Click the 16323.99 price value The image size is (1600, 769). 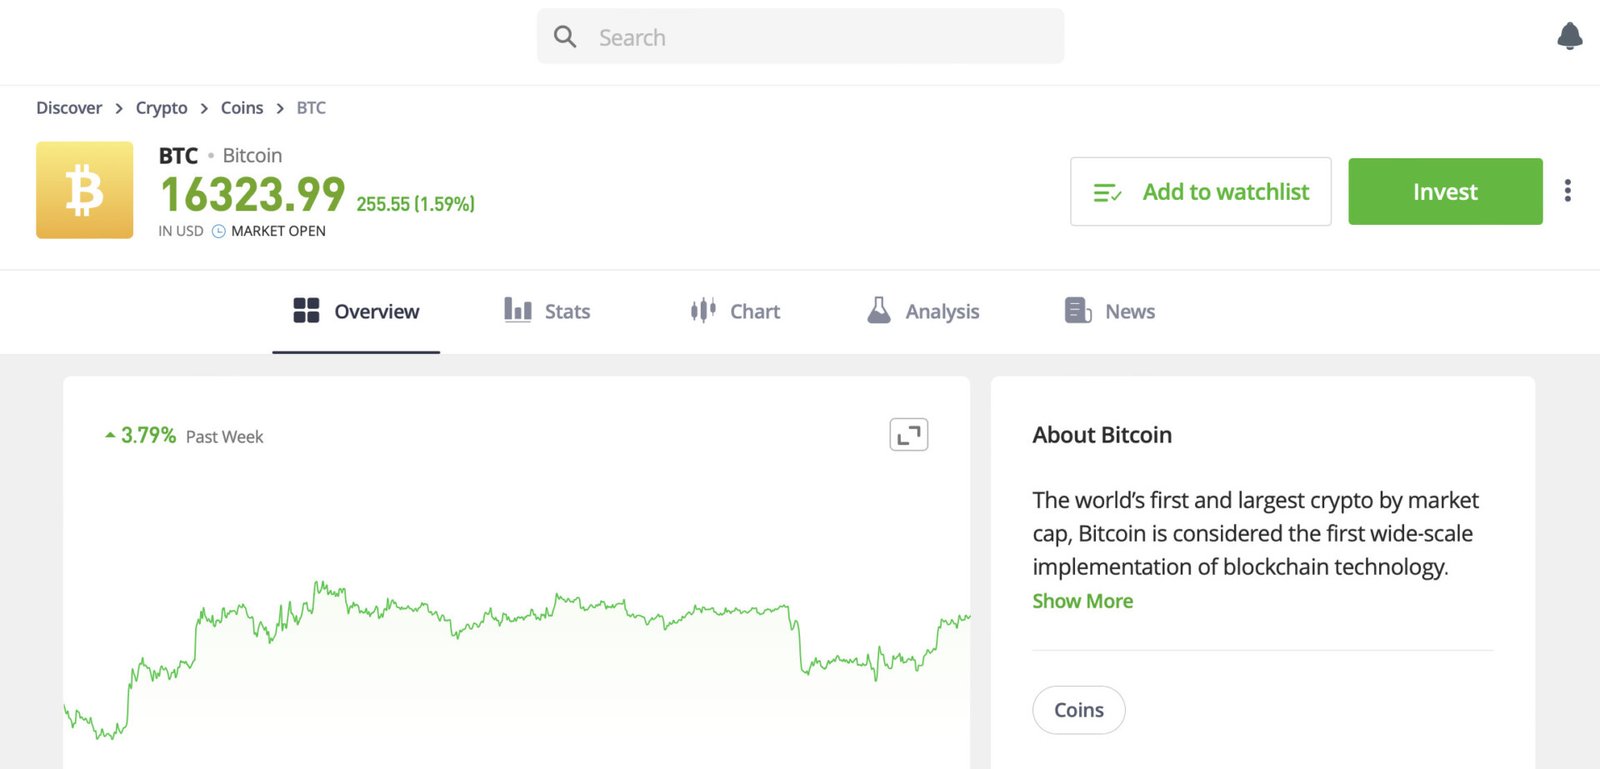pos(252,194)
